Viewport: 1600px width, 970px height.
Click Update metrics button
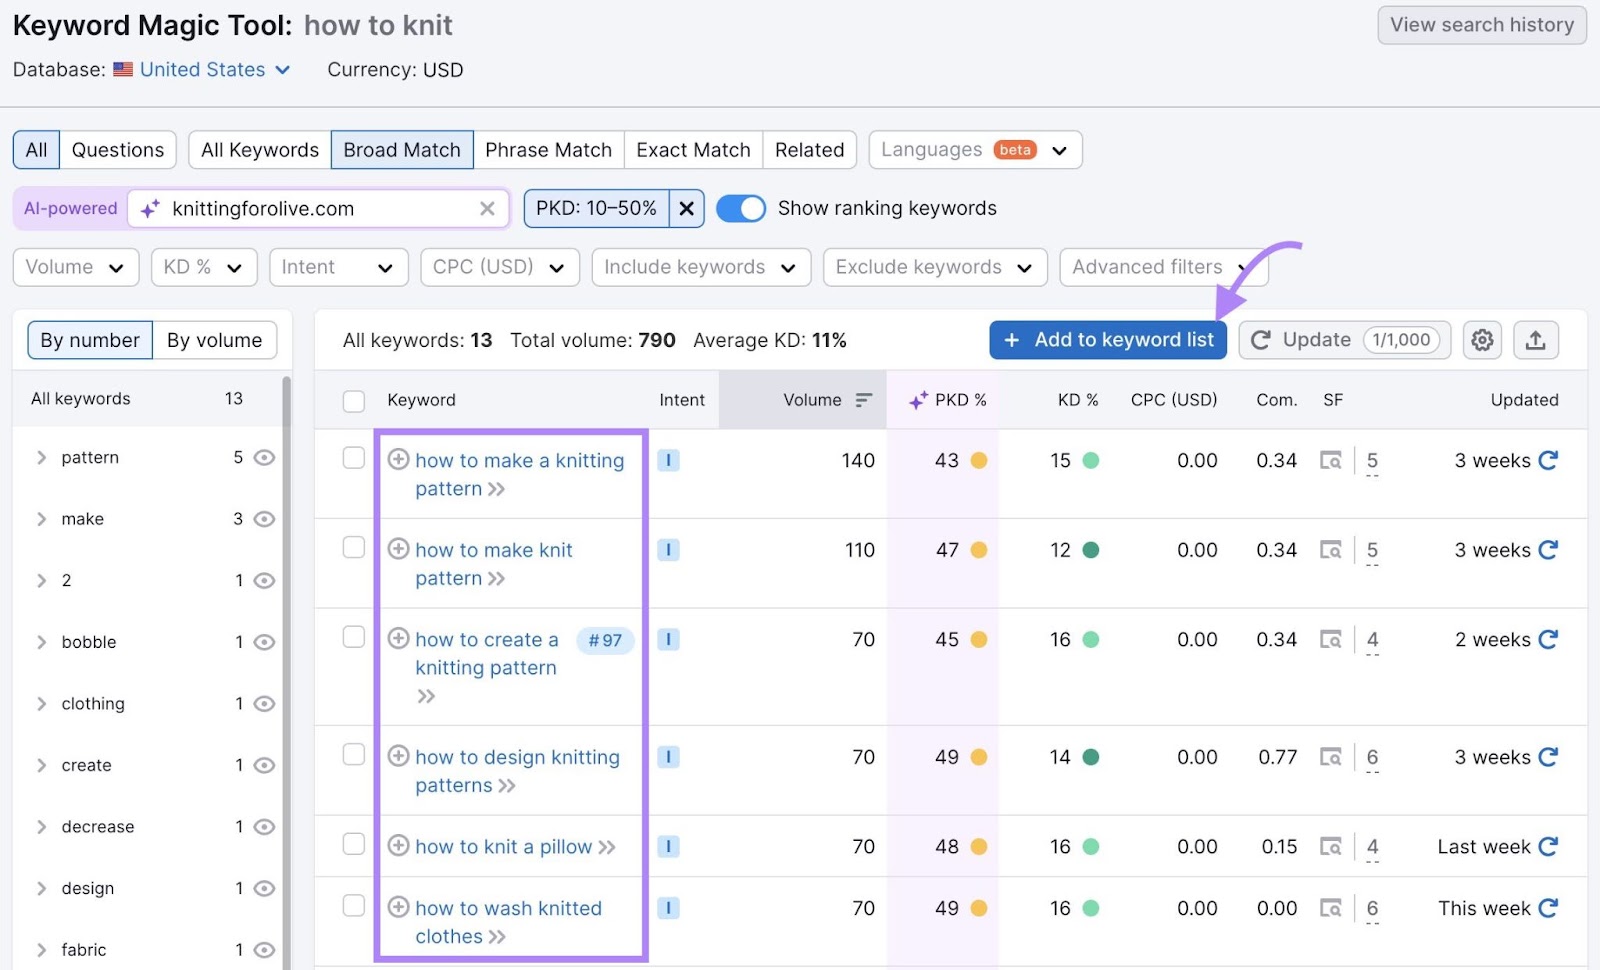point(1344,340)
